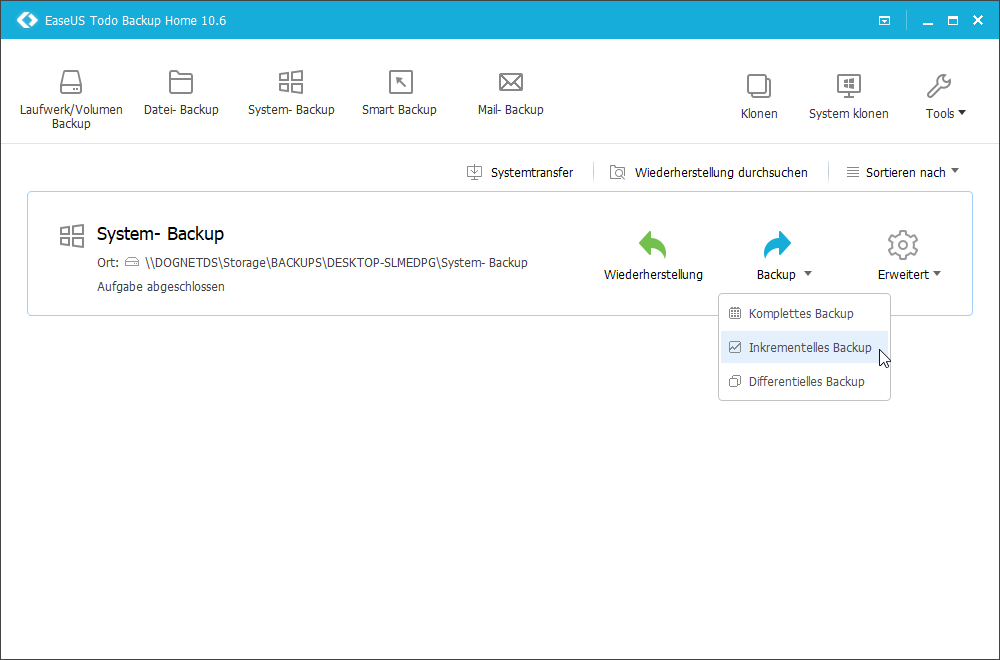Viewport: 1000px width, 660px height.
Task: Click the Erweitert gear icon
Action: tap(902, 245)
